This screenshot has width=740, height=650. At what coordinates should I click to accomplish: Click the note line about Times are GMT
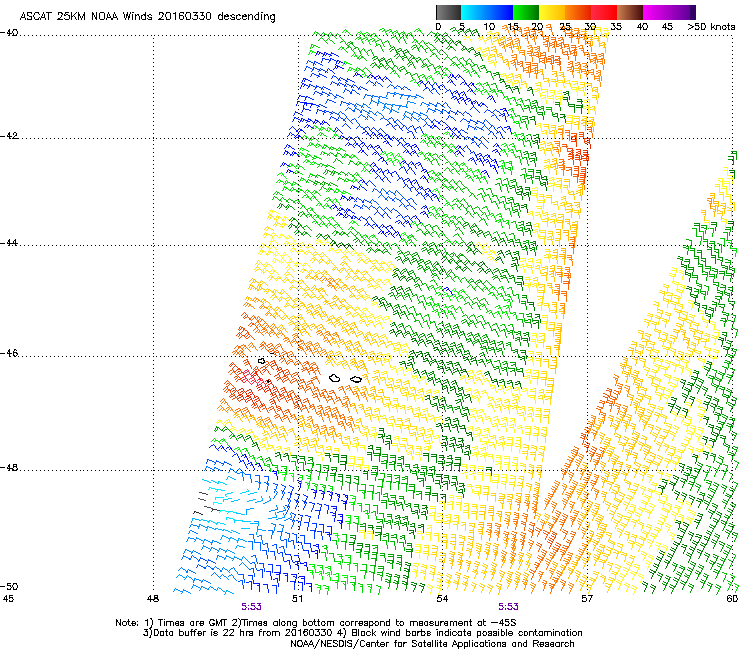click(316, 623)
